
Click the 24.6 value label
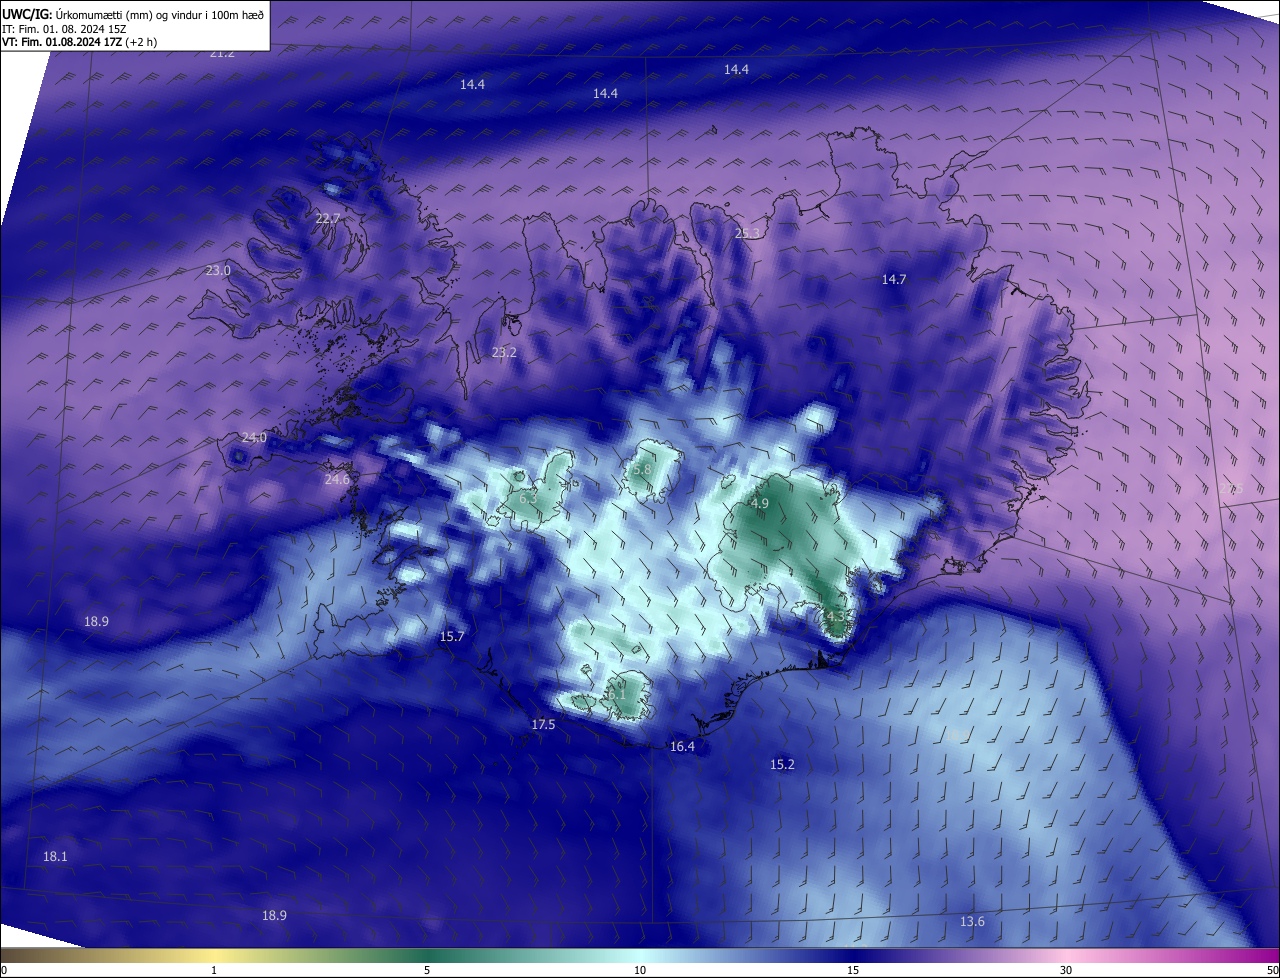[338, 480]
